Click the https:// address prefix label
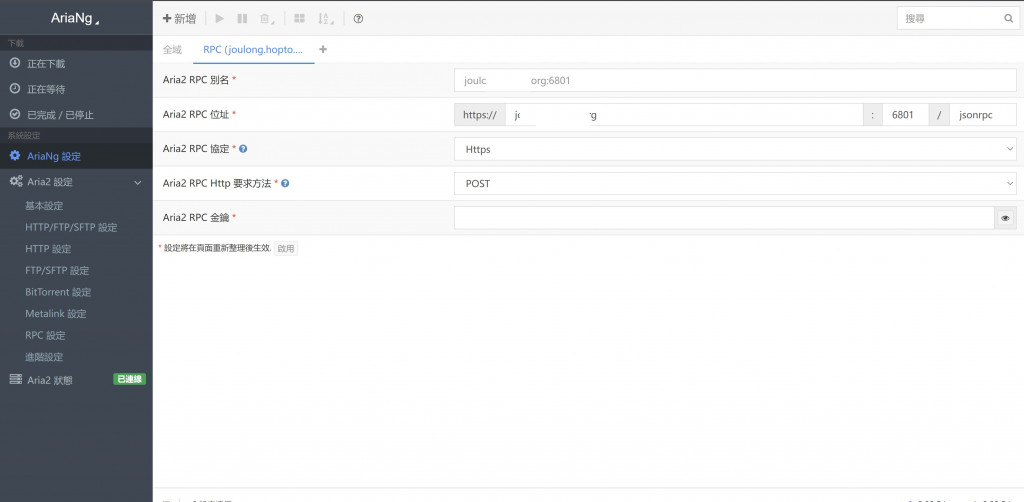This screenshot has height=502, width=1024. 479,115
